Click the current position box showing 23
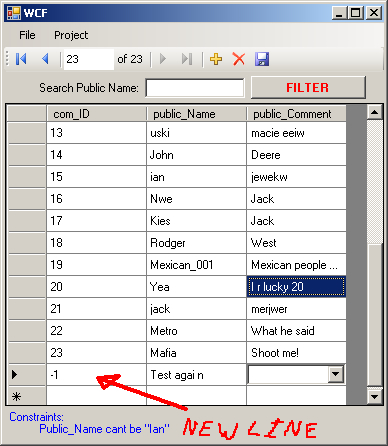This screenshot has height=446, width=388. coord(88,59)
